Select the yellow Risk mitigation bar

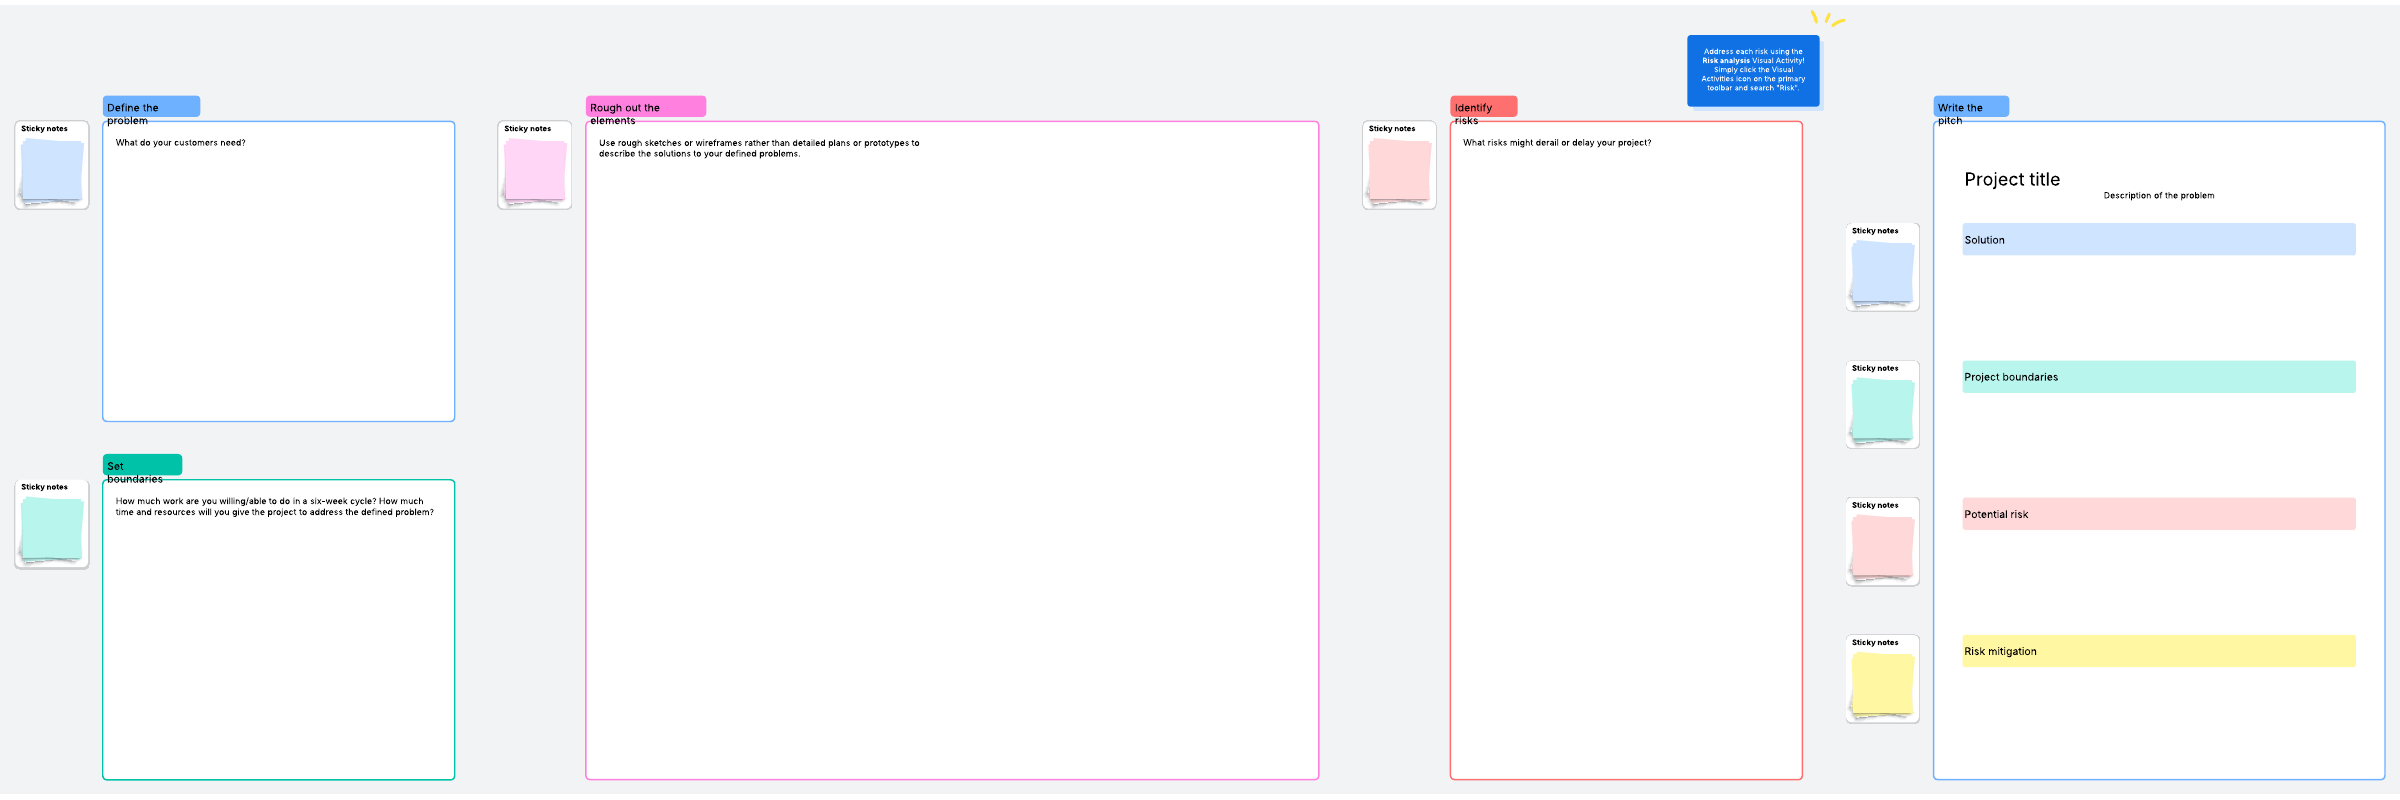[2158, 651]
